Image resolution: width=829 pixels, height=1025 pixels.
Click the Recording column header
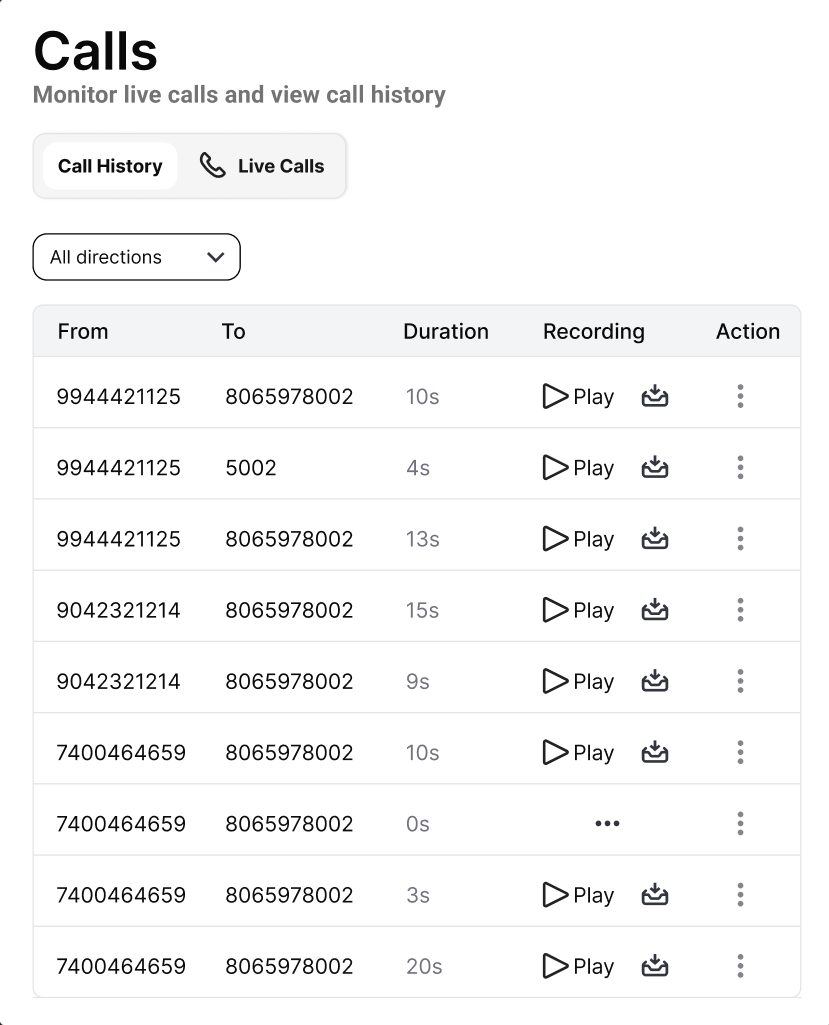click(594, 332)
